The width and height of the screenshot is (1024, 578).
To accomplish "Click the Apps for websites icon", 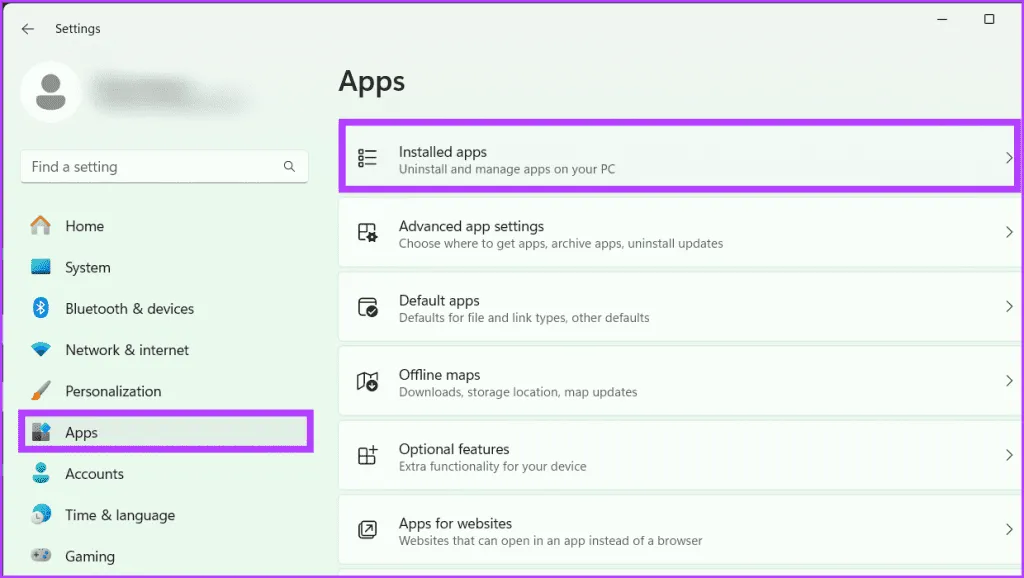I will [x=368, y=530].
